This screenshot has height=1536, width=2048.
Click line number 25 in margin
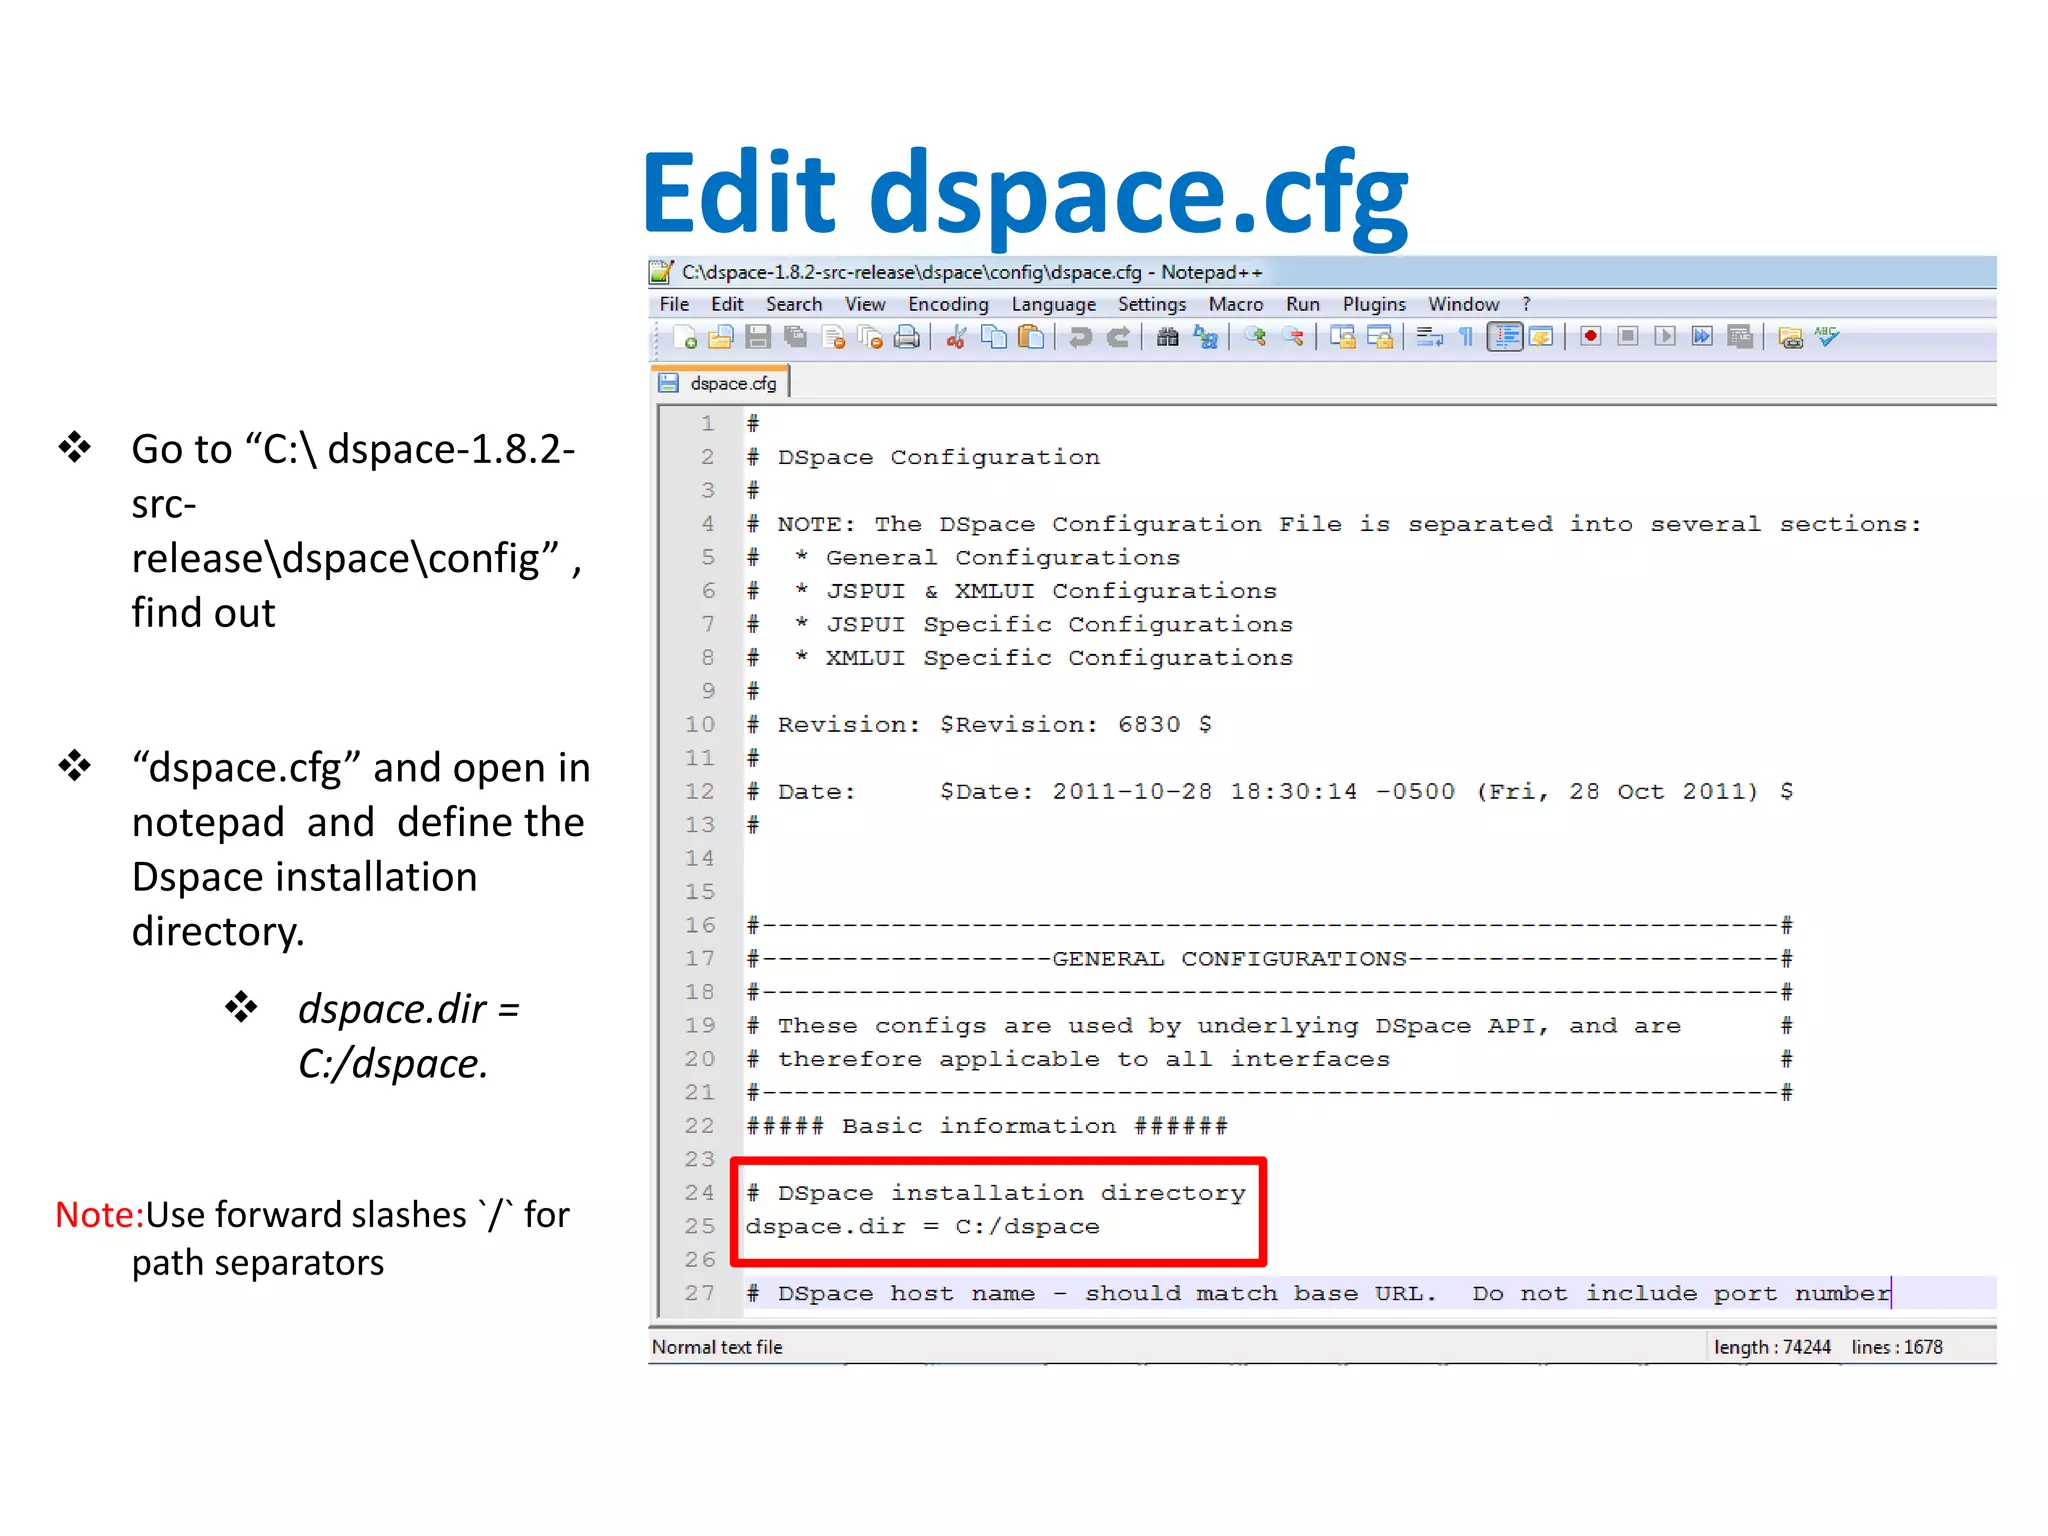point(700,1226)
